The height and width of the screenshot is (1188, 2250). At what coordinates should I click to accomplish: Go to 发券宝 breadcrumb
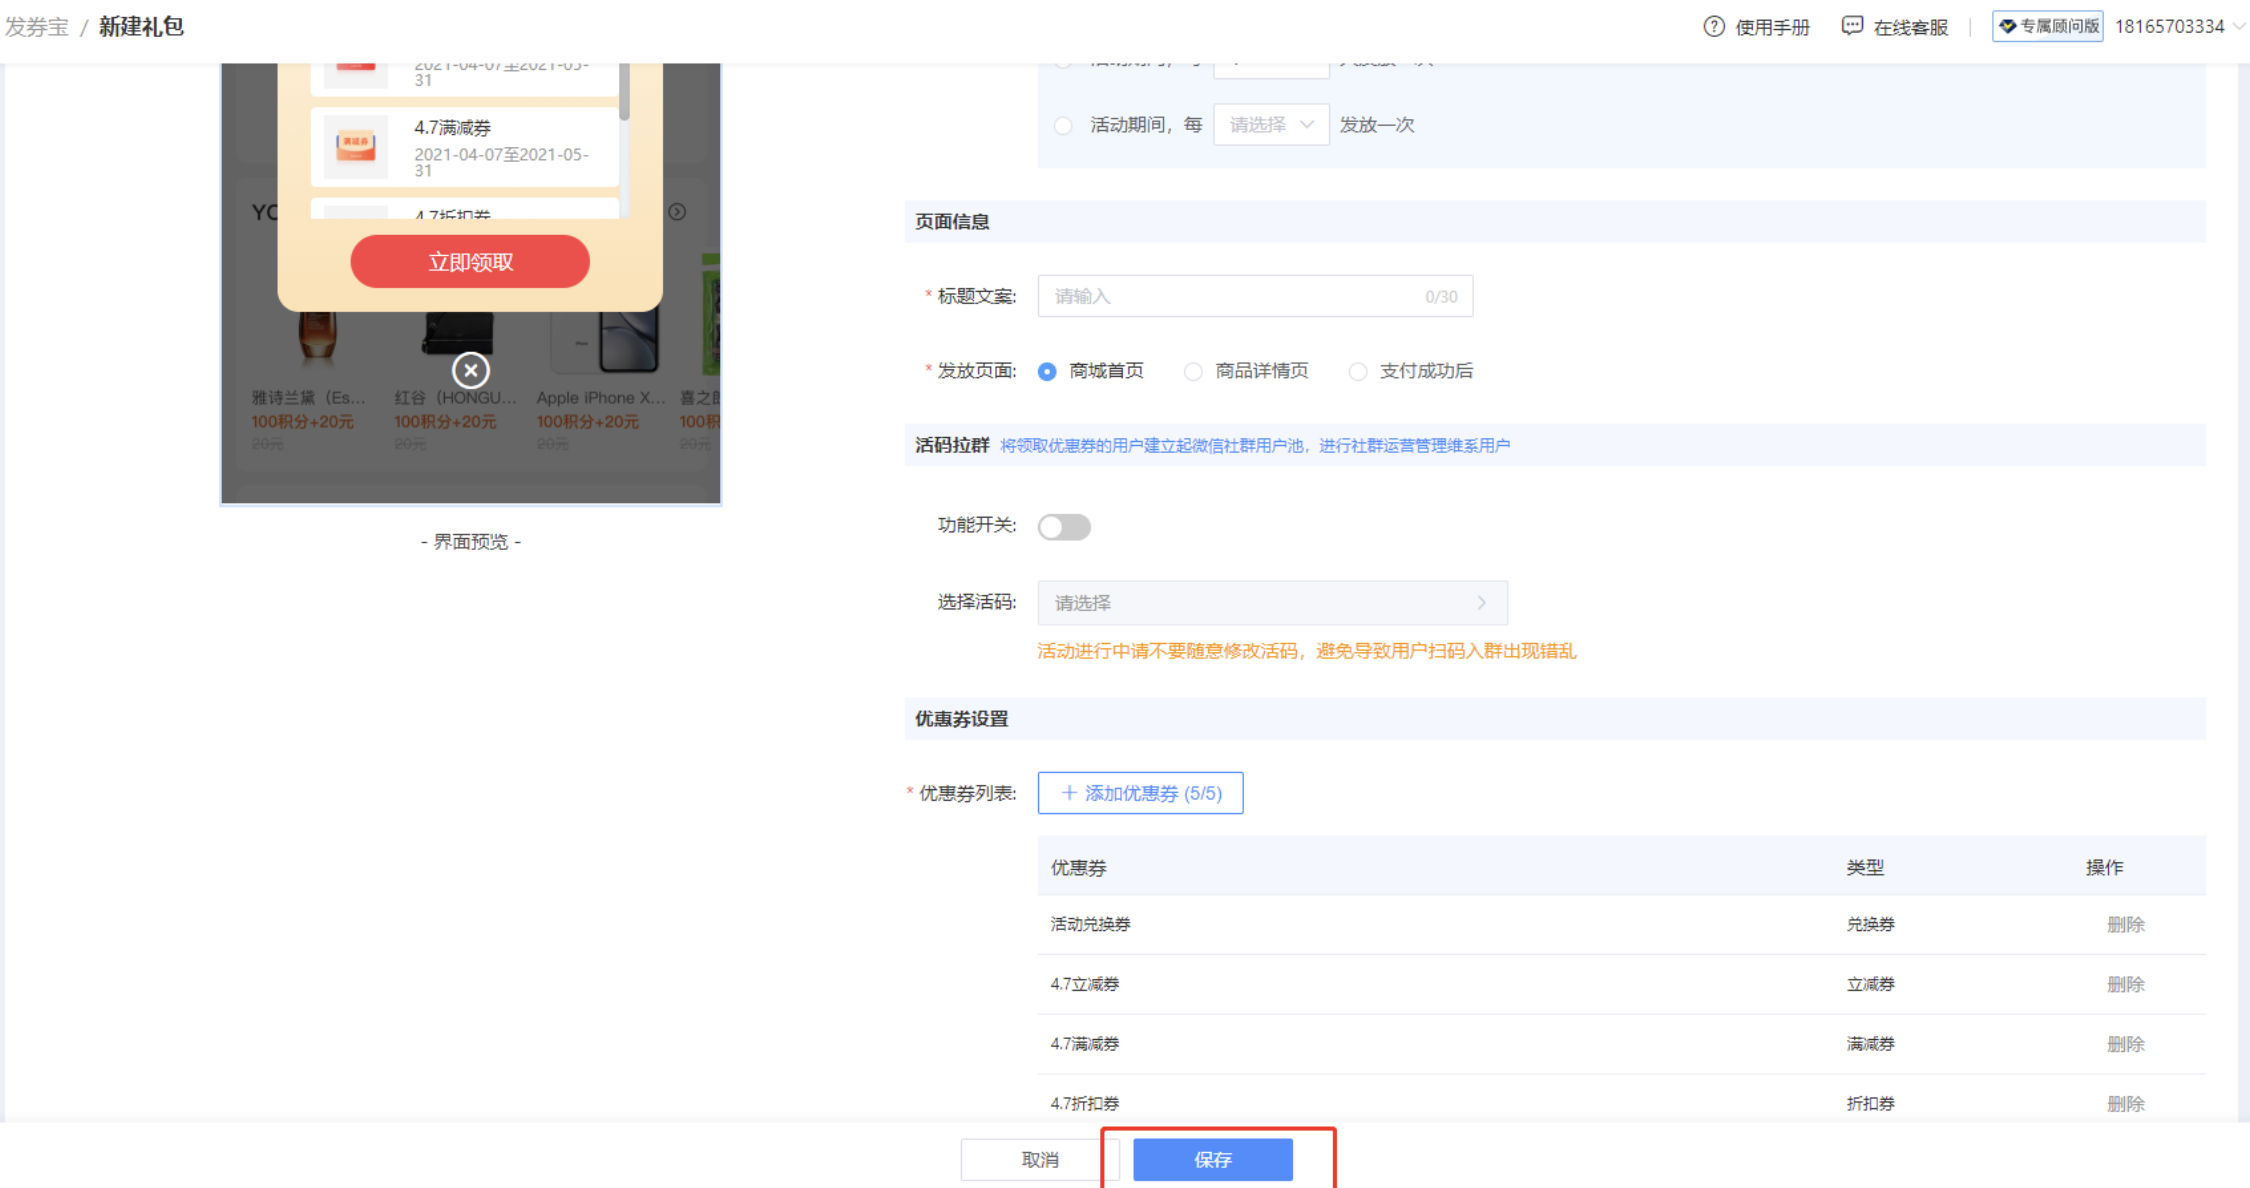[x=37, y=27]
